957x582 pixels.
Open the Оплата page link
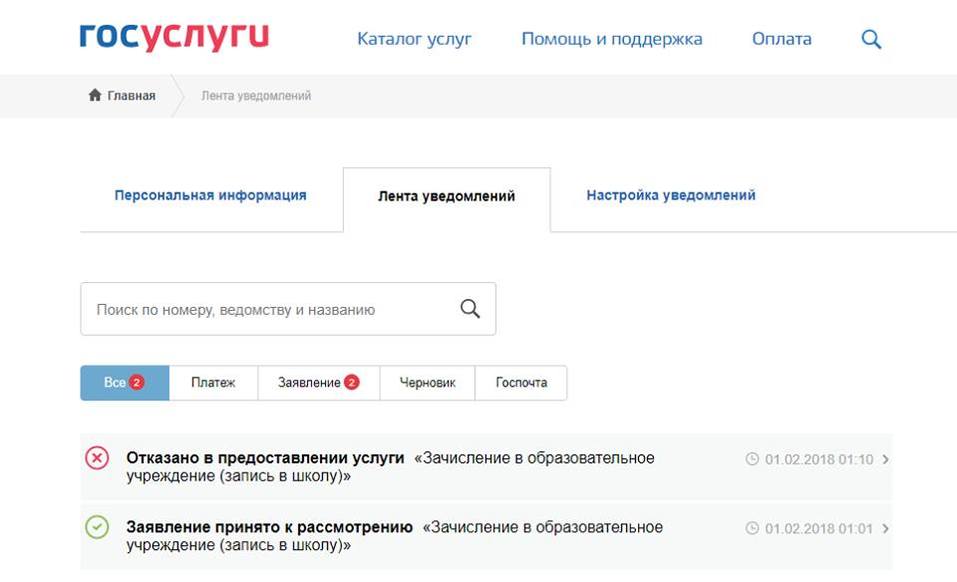781,40
